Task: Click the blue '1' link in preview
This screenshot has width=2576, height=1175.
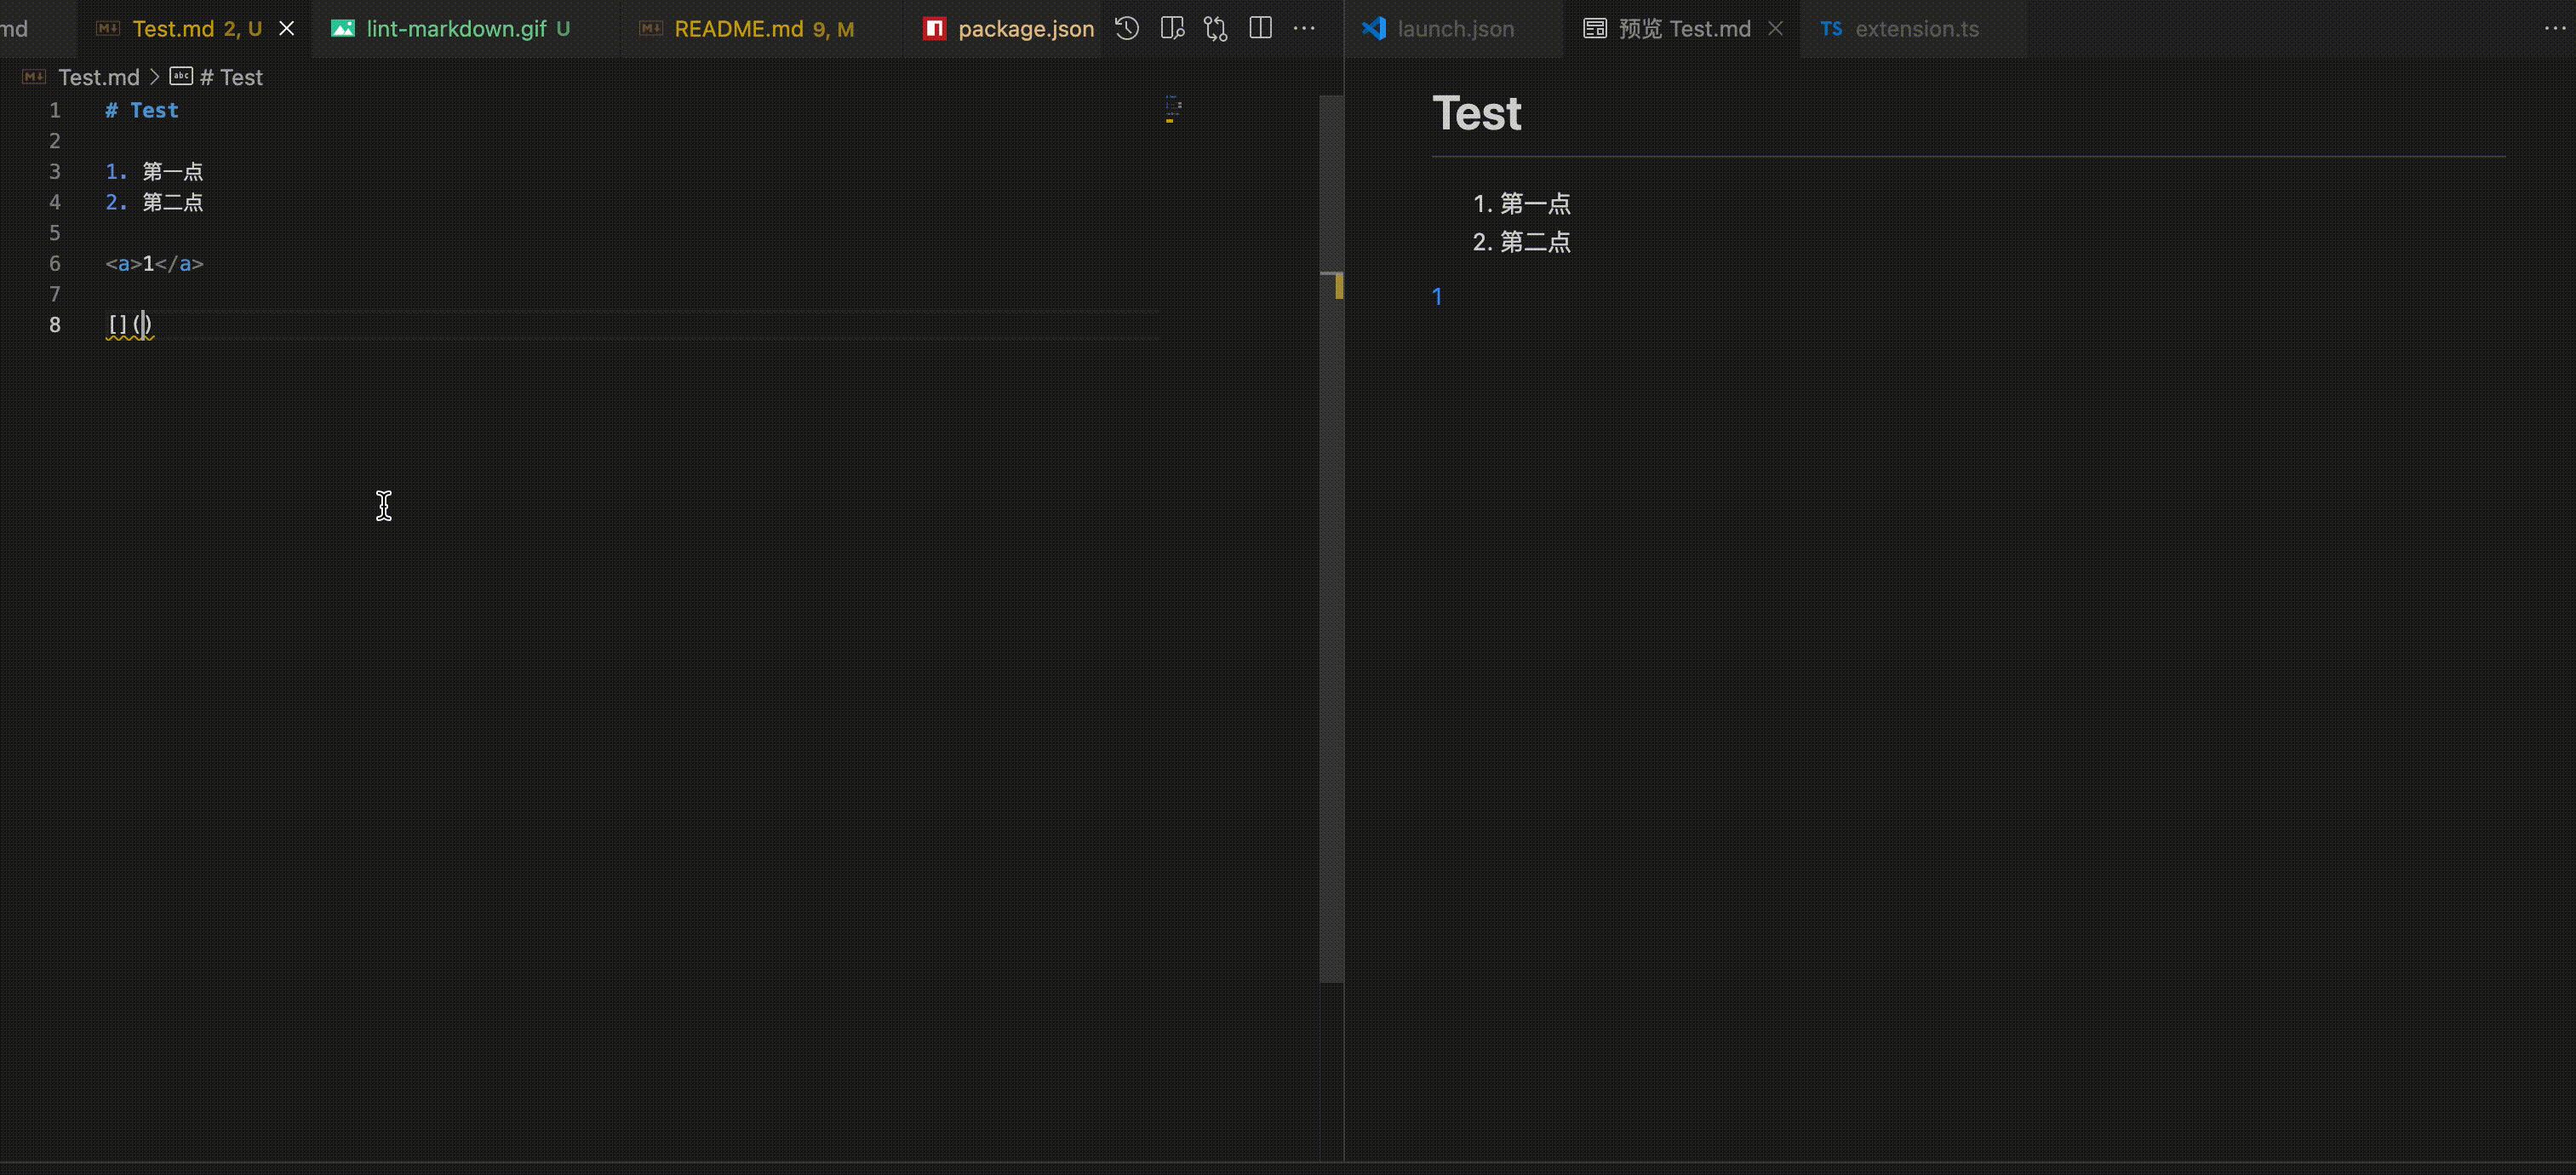Action: (x=1437, y=296)
